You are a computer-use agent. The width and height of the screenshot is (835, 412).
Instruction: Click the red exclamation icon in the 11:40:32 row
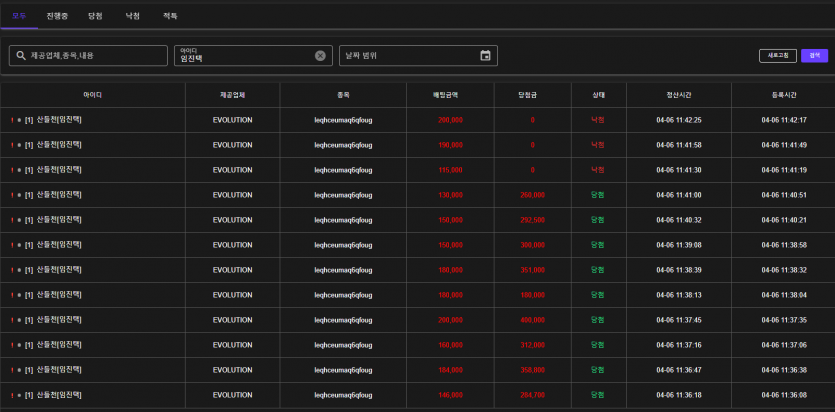tap(12, 220)
